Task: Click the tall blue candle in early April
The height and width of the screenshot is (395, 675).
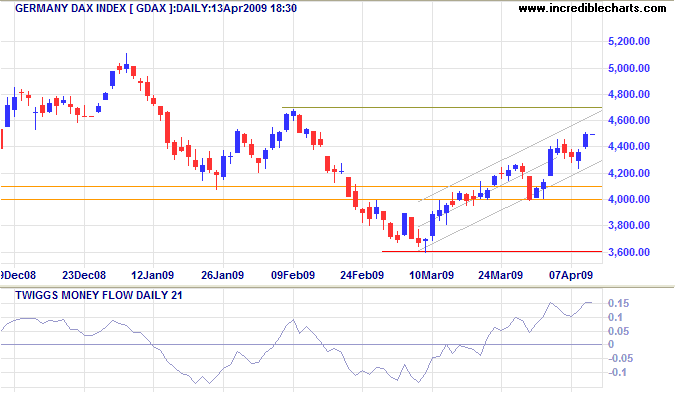Action: [x=550, y=162]
